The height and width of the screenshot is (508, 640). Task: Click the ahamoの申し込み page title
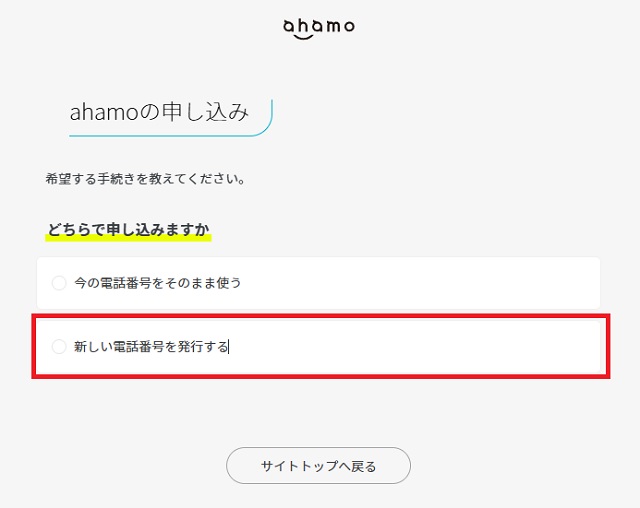[x=159, y=112]
